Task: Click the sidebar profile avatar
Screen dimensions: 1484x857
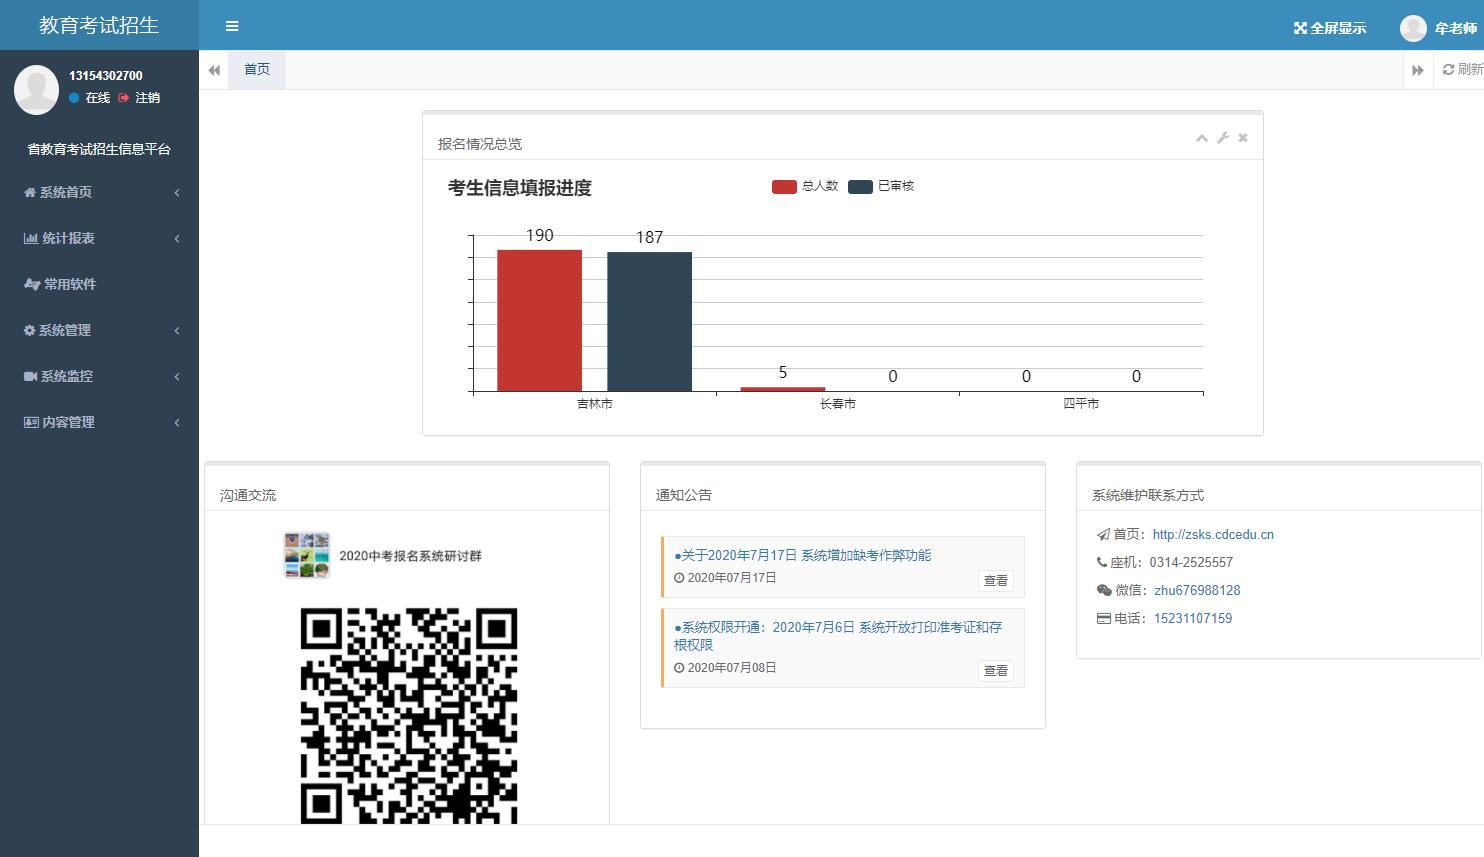Action: point(37,88)
